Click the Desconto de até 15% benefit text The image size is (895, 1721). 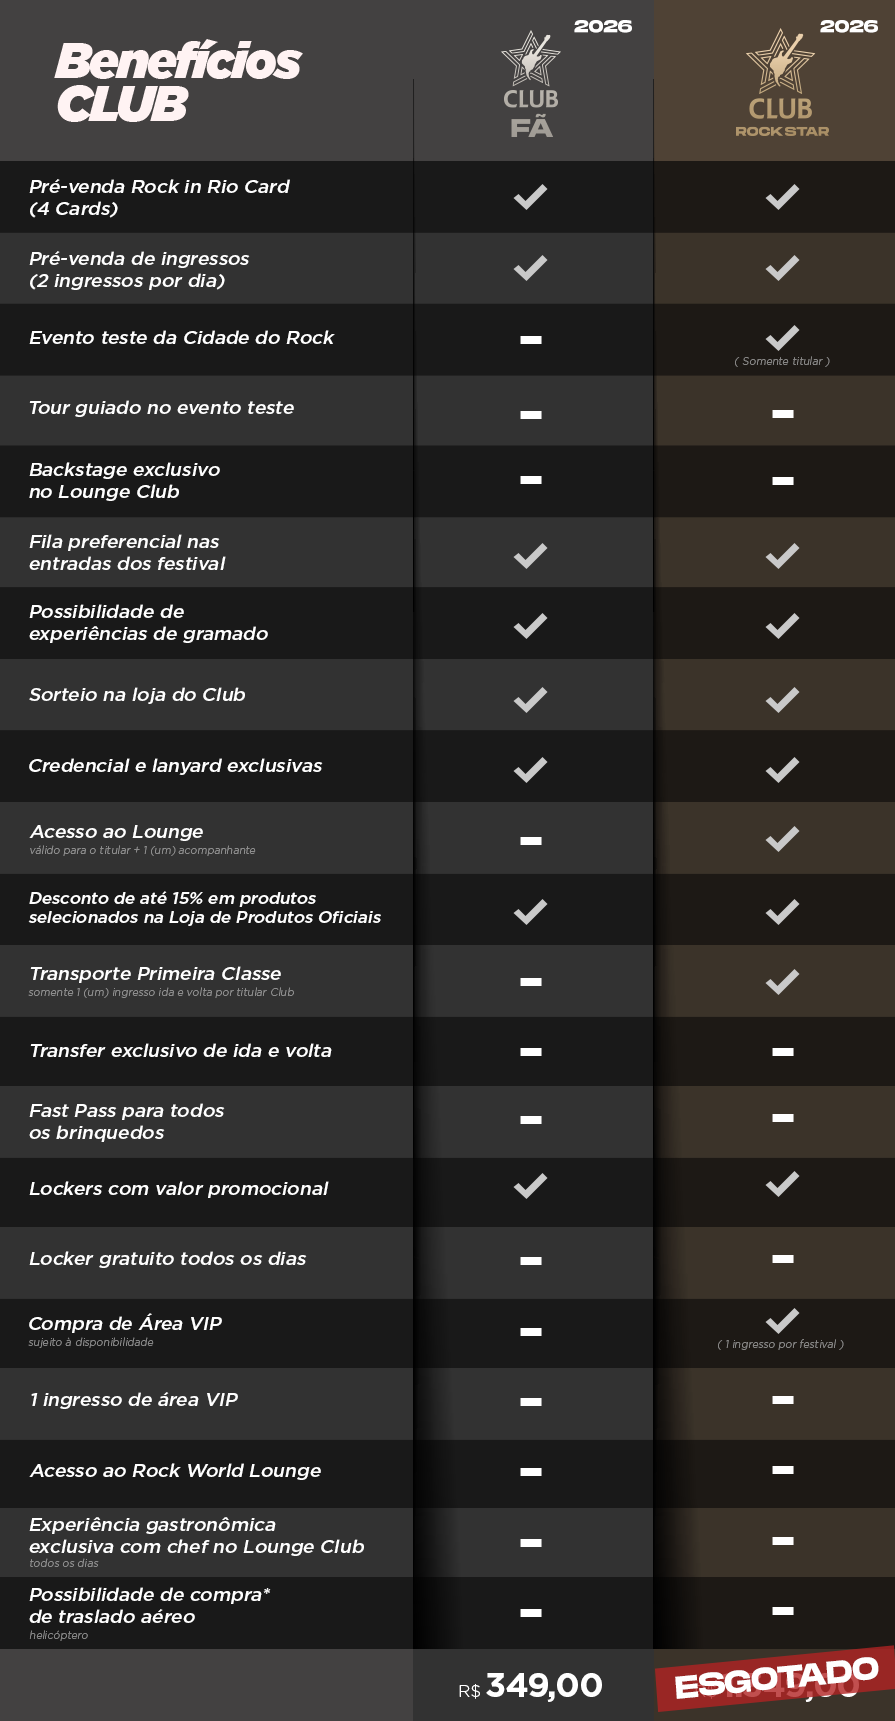point(204,908)
